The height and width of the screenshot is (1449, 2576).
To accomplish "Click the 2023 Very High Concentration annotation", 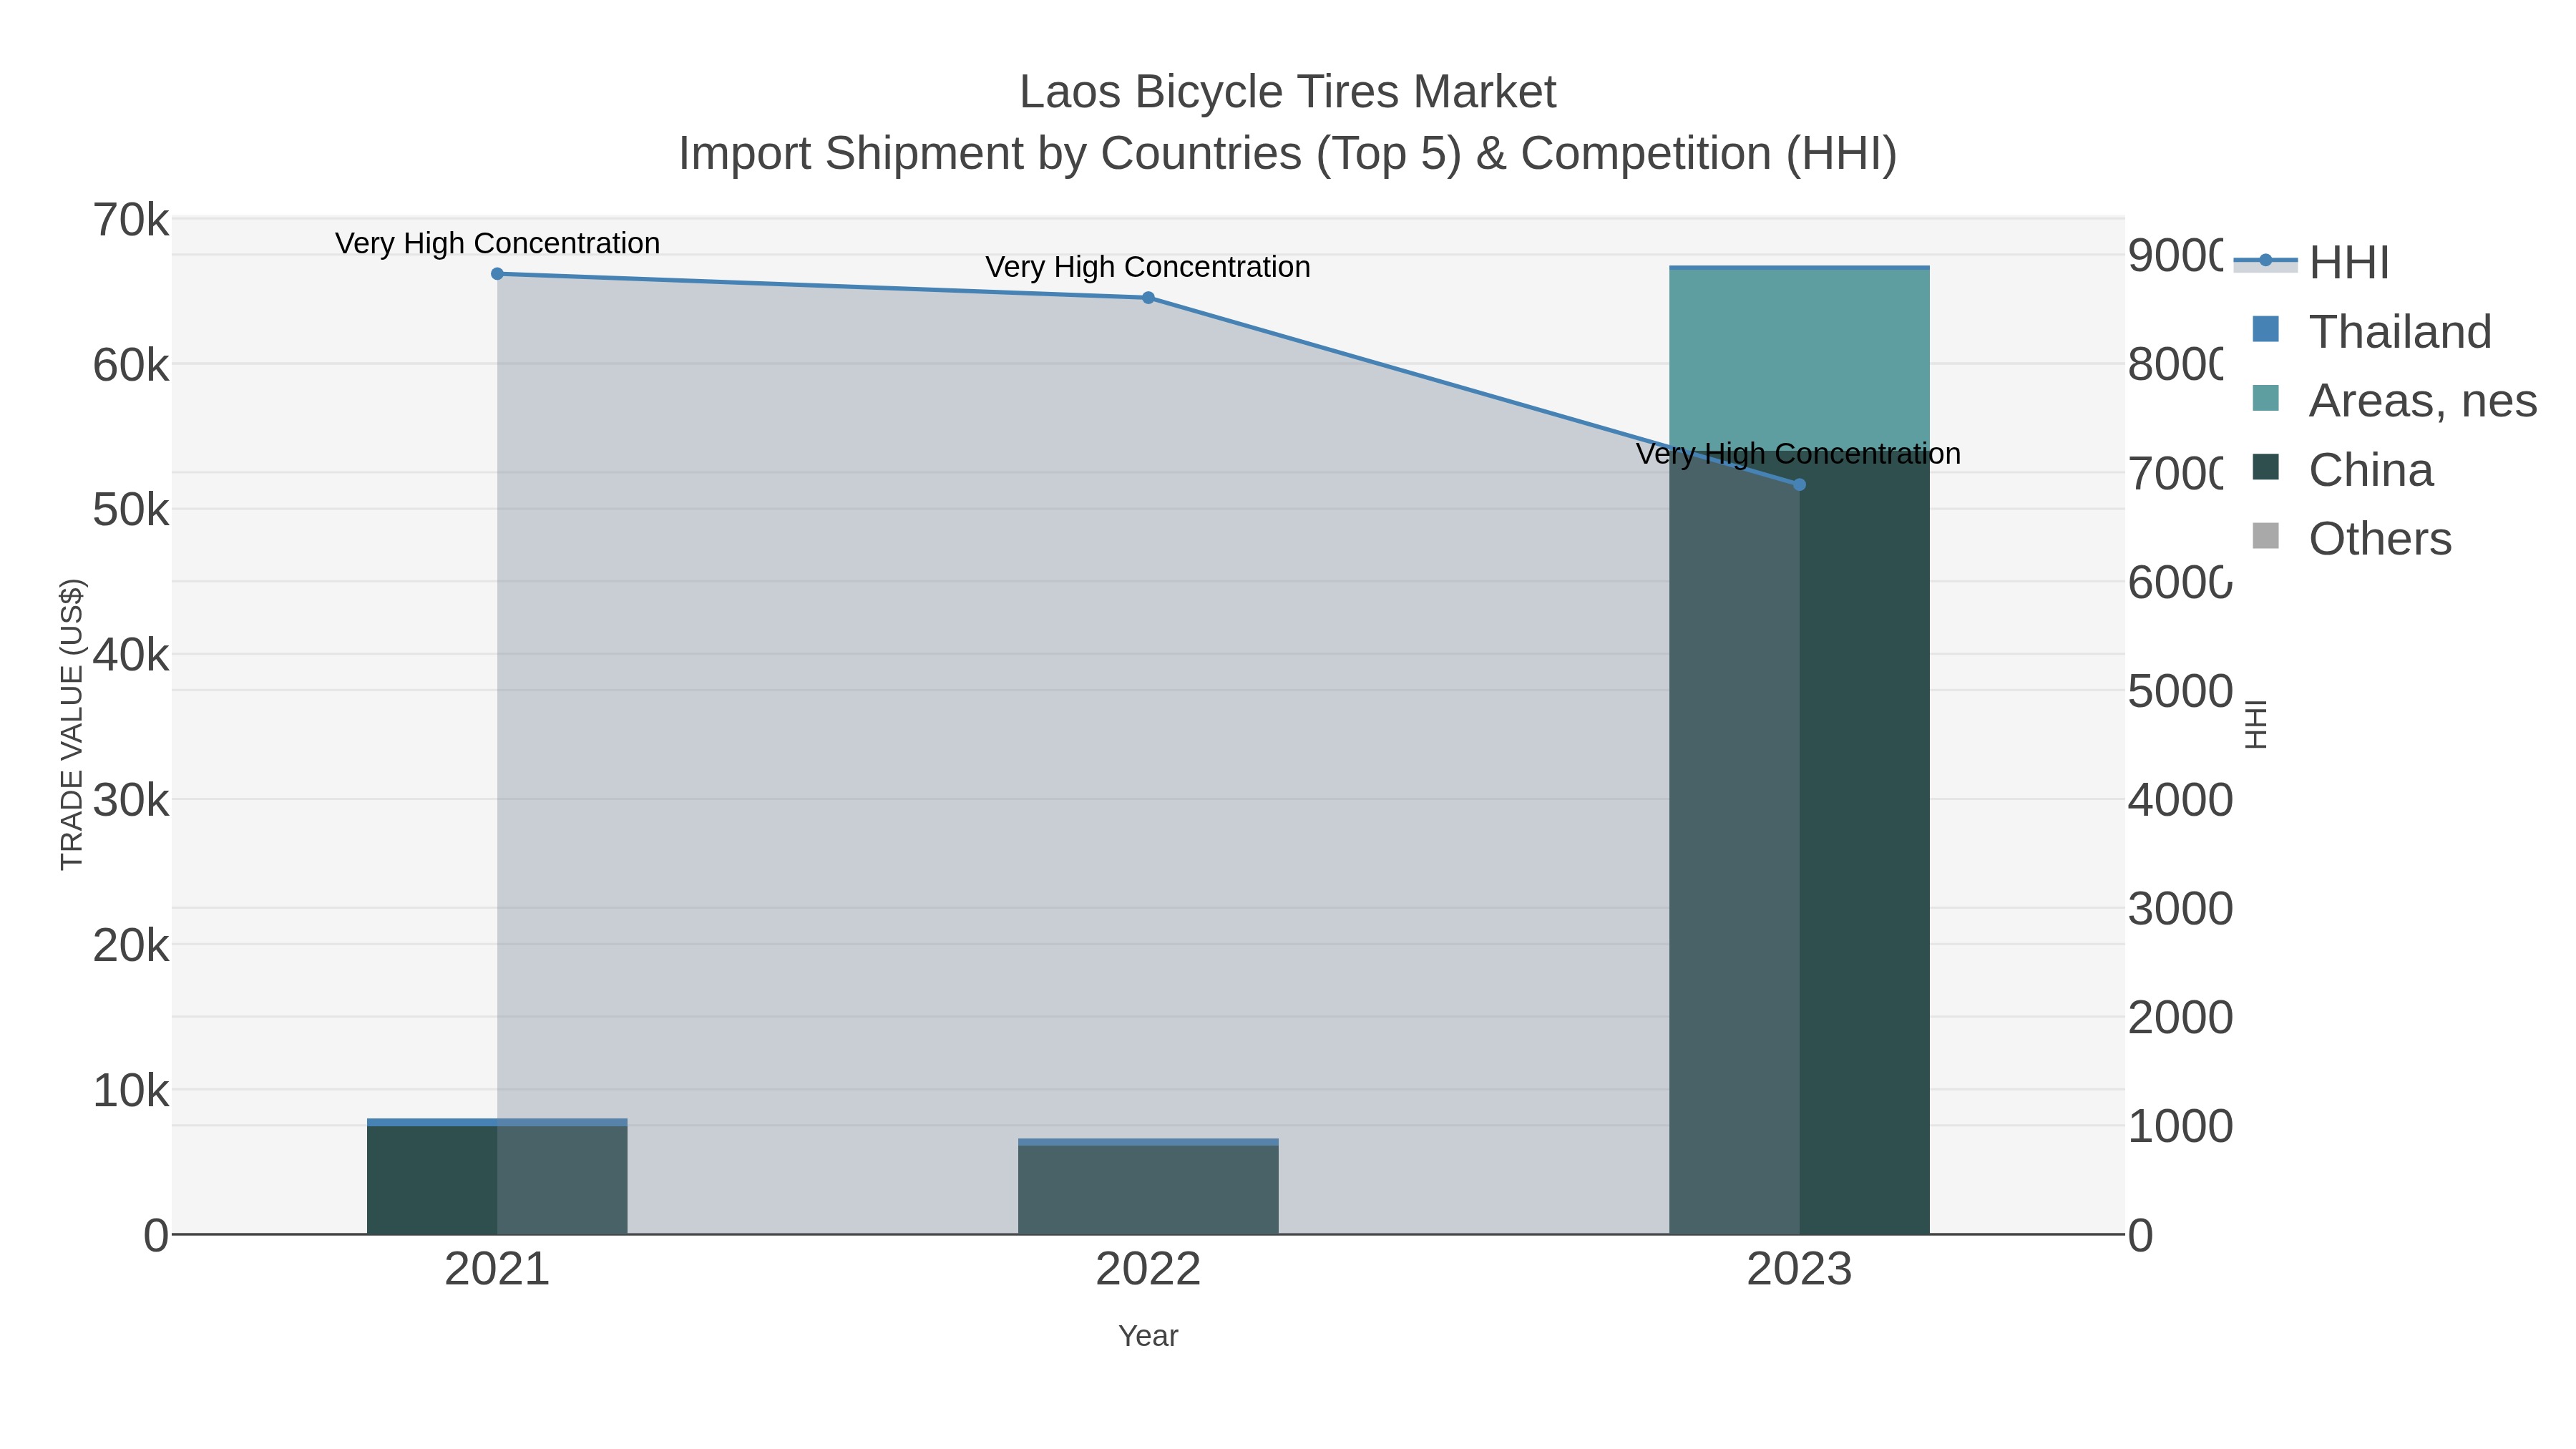I will tap(1799, 455).
